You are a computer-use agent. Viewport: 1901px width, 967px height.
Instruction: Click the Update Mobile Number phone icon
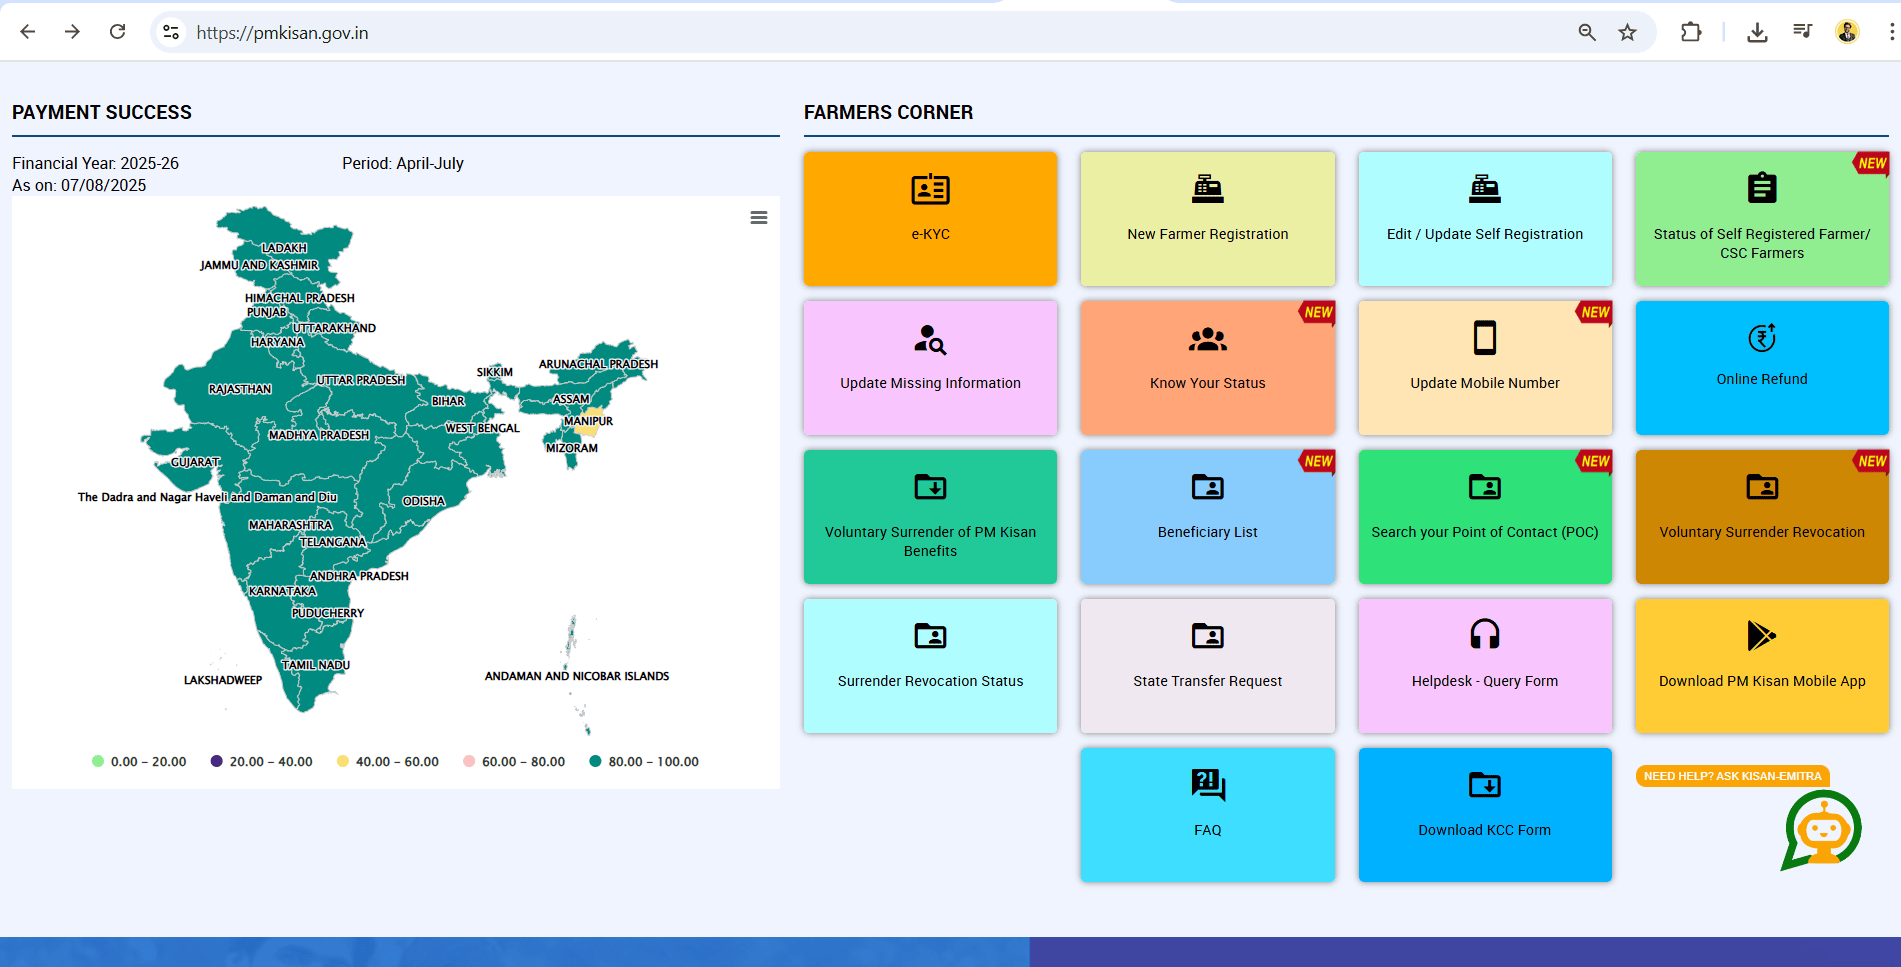click(x=1484, y=338)
